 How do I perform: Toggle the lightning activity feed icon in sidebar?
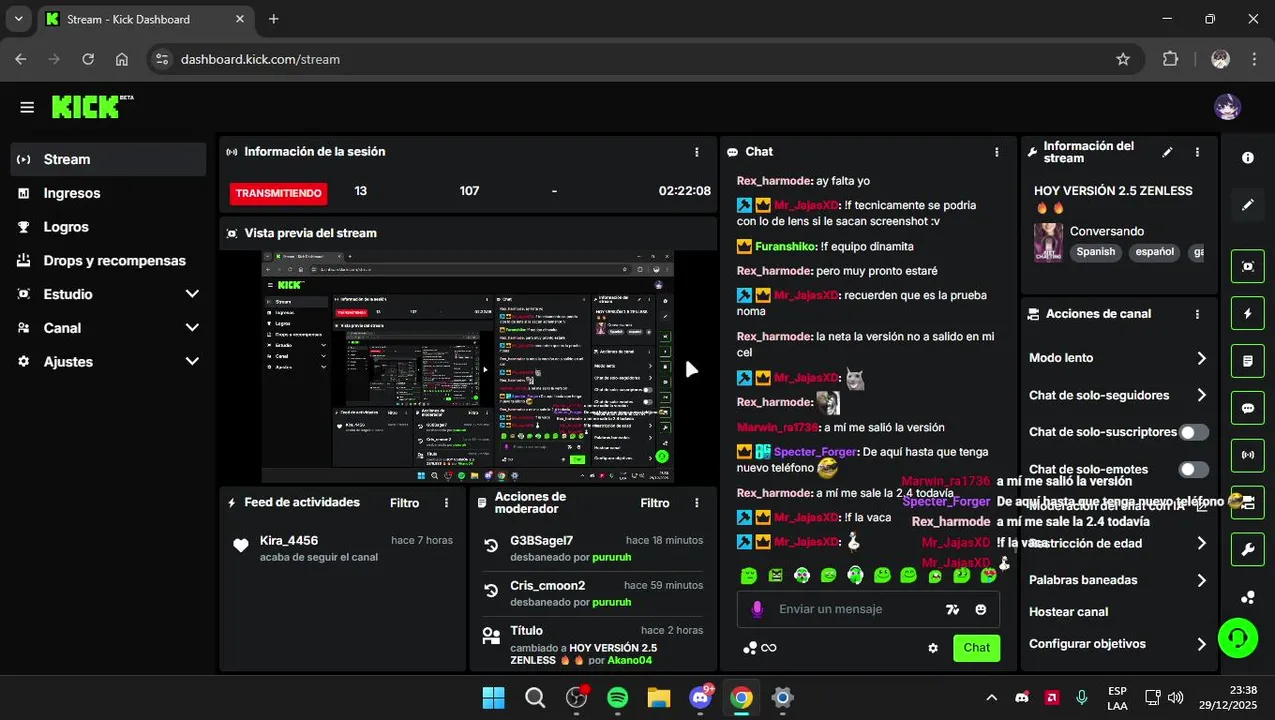1248,313
